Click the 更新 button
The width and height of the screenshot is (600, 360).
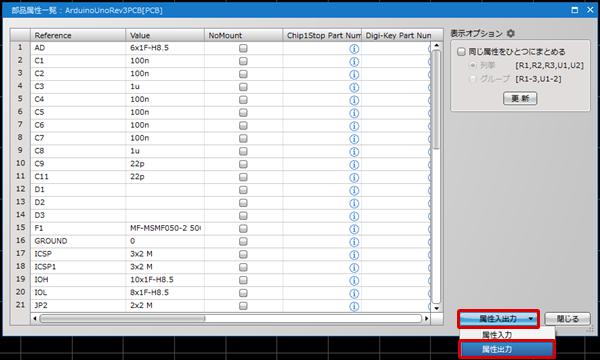pos(520,98)
